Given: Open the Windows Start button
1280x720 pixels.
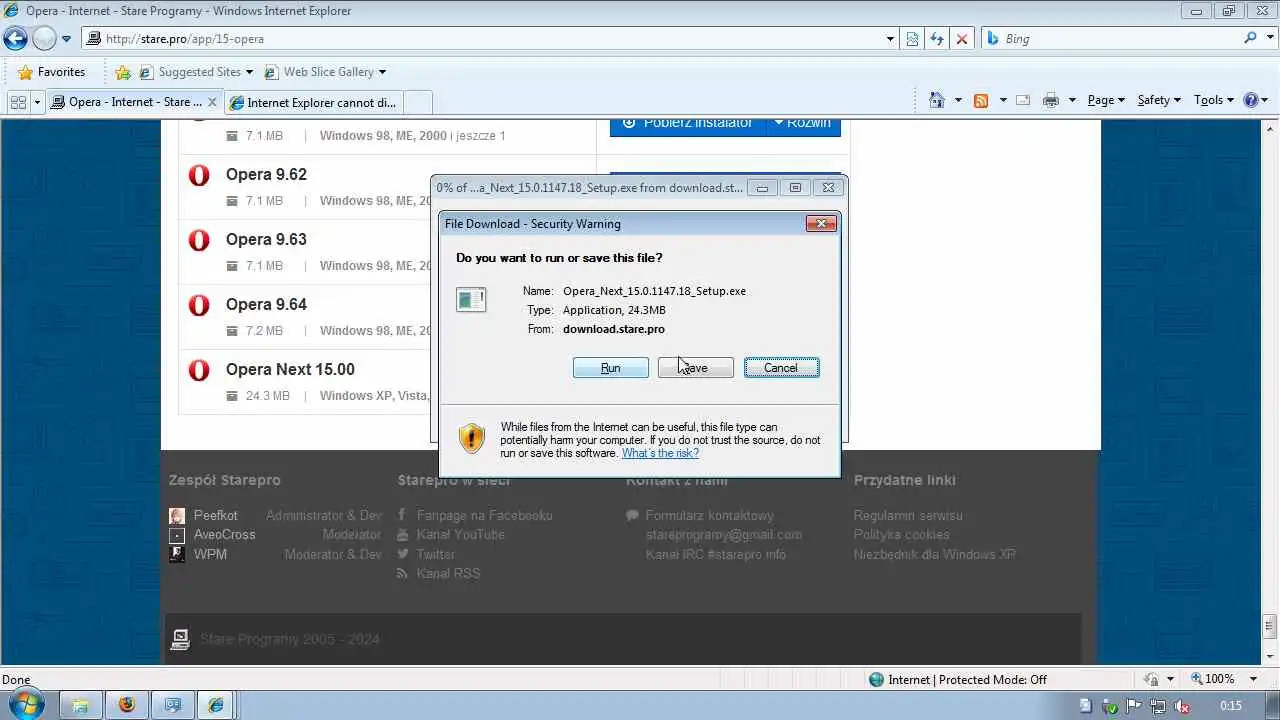Looking at the screenshot, I should 25,704.
